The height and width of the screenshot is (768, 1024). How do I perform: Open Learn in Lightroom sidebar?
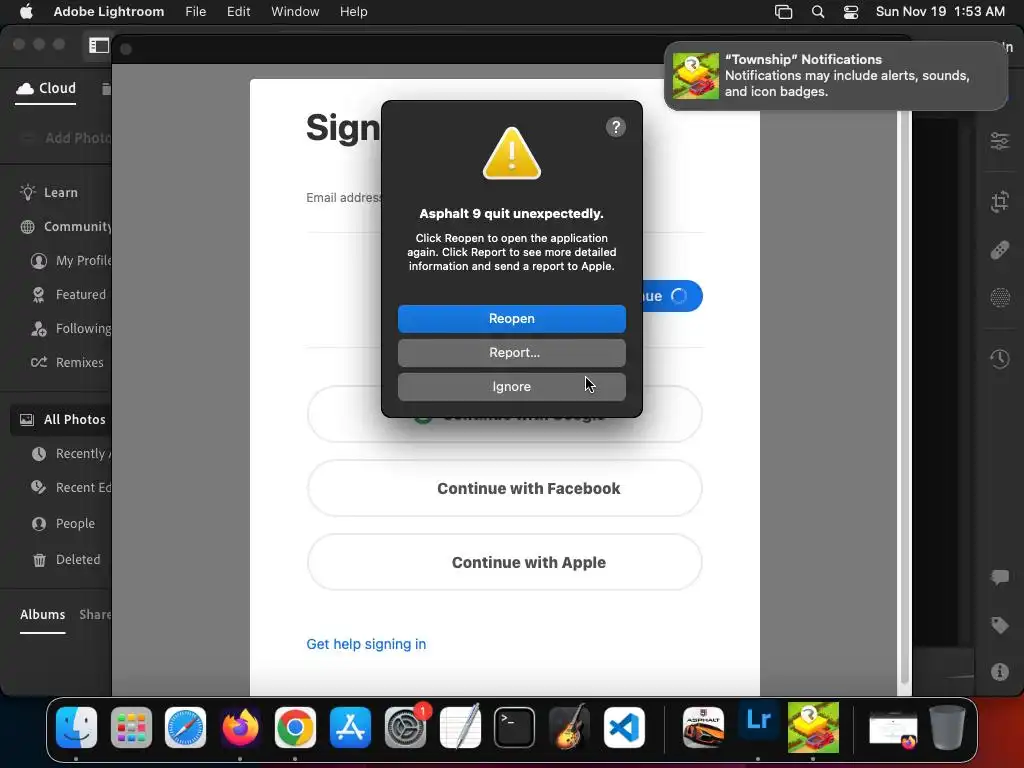pyautogui.click(x=50, y=193)
